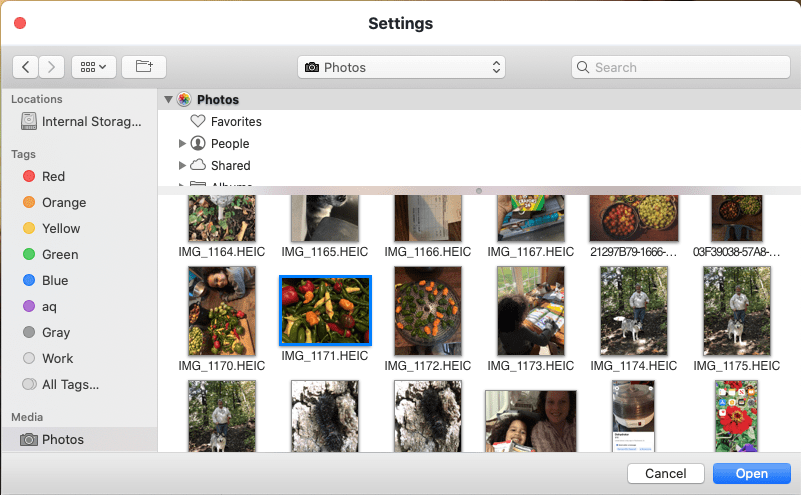Select the Shared cloud item
The height and width of the screenshot is (495, 801).
point(230,166)
